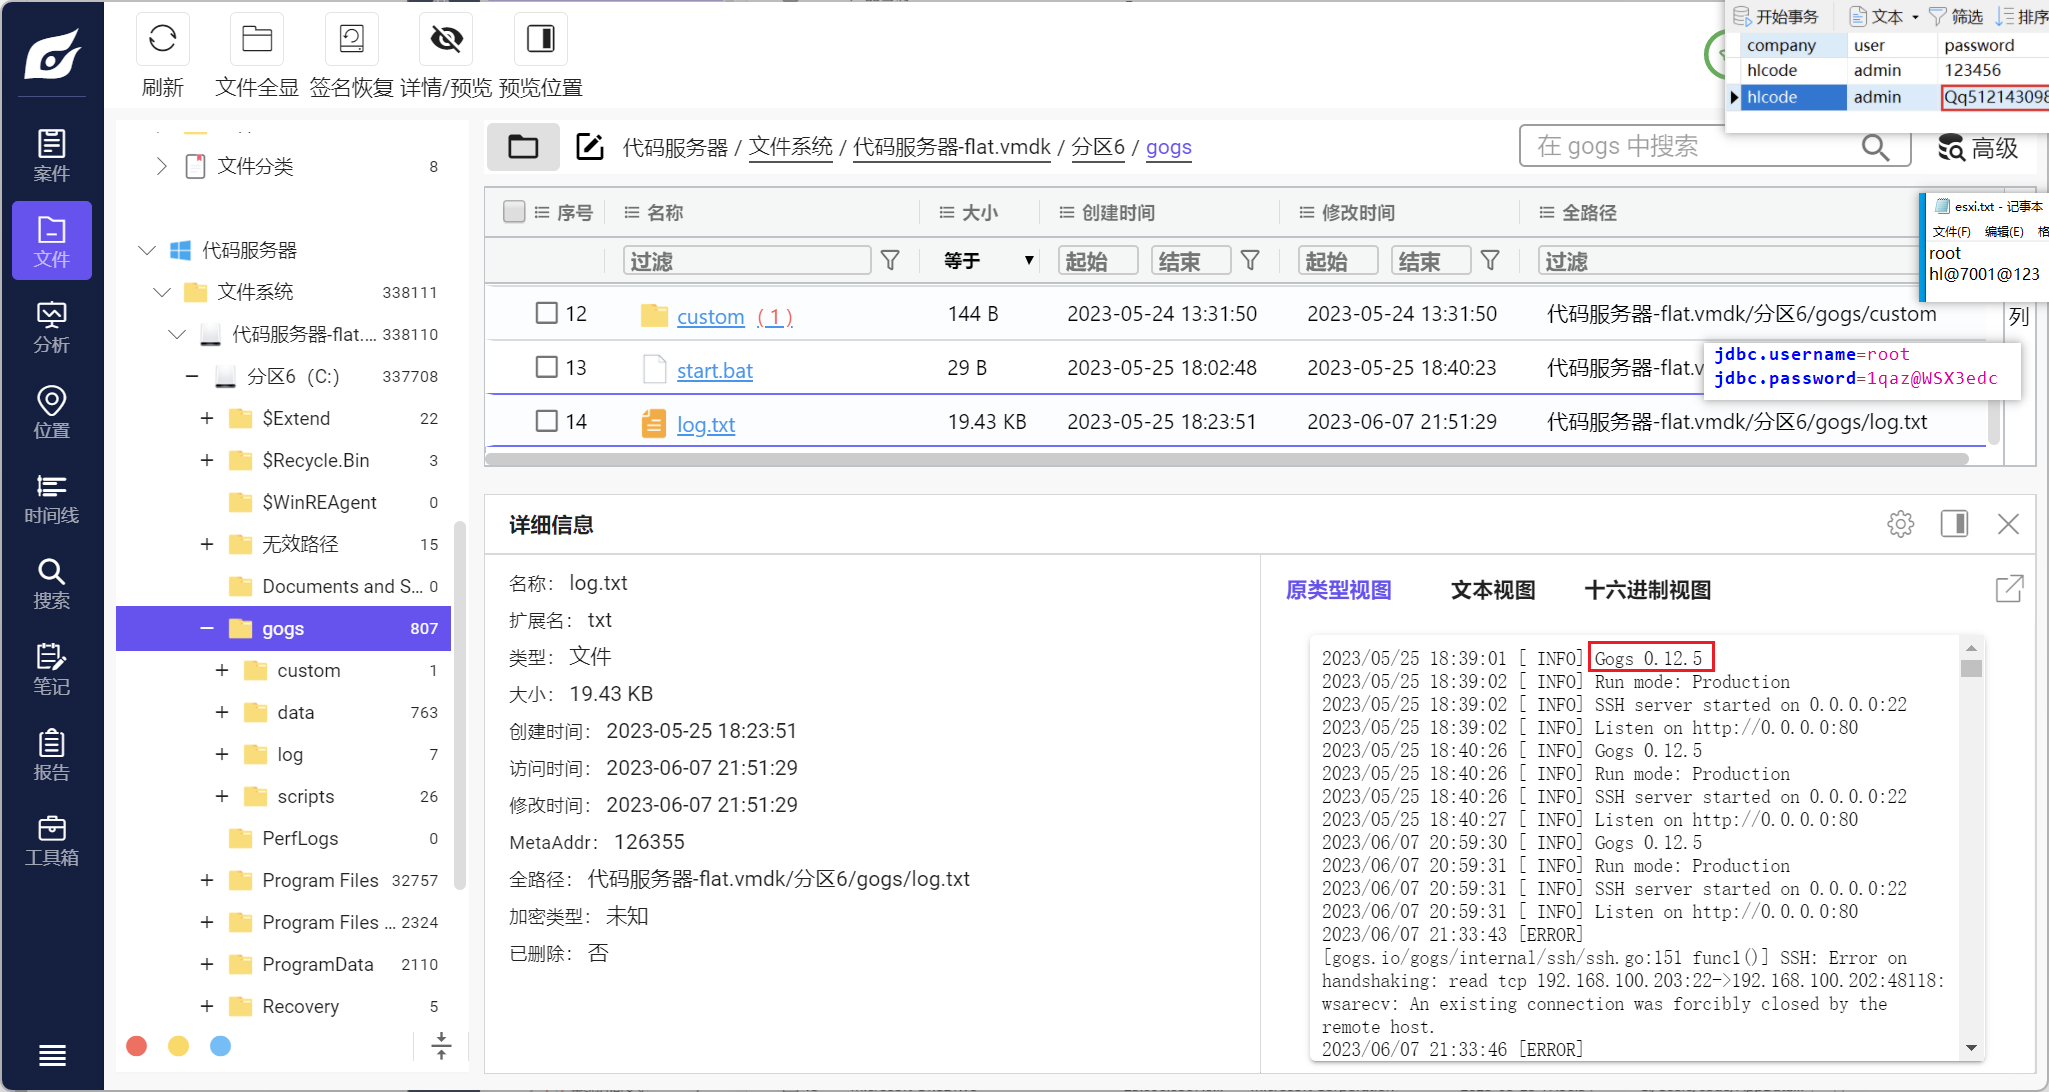Image resolution: width=2049 pixels, height=1092 pixels.
Task: Select the scripts folder in tree
Action: pos(305,796)
